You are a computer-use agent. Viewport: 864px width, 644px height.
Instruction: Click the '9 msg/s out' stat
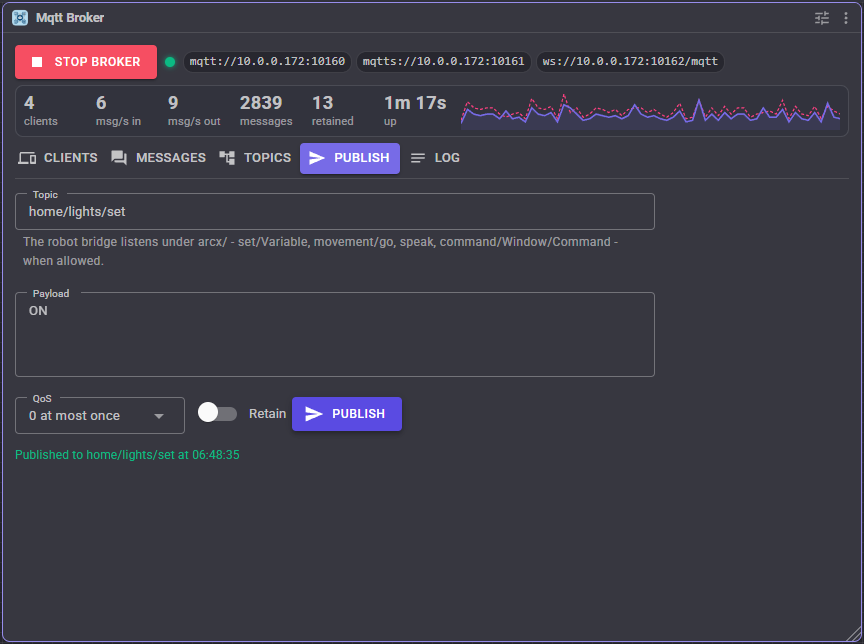click(194, 111)
